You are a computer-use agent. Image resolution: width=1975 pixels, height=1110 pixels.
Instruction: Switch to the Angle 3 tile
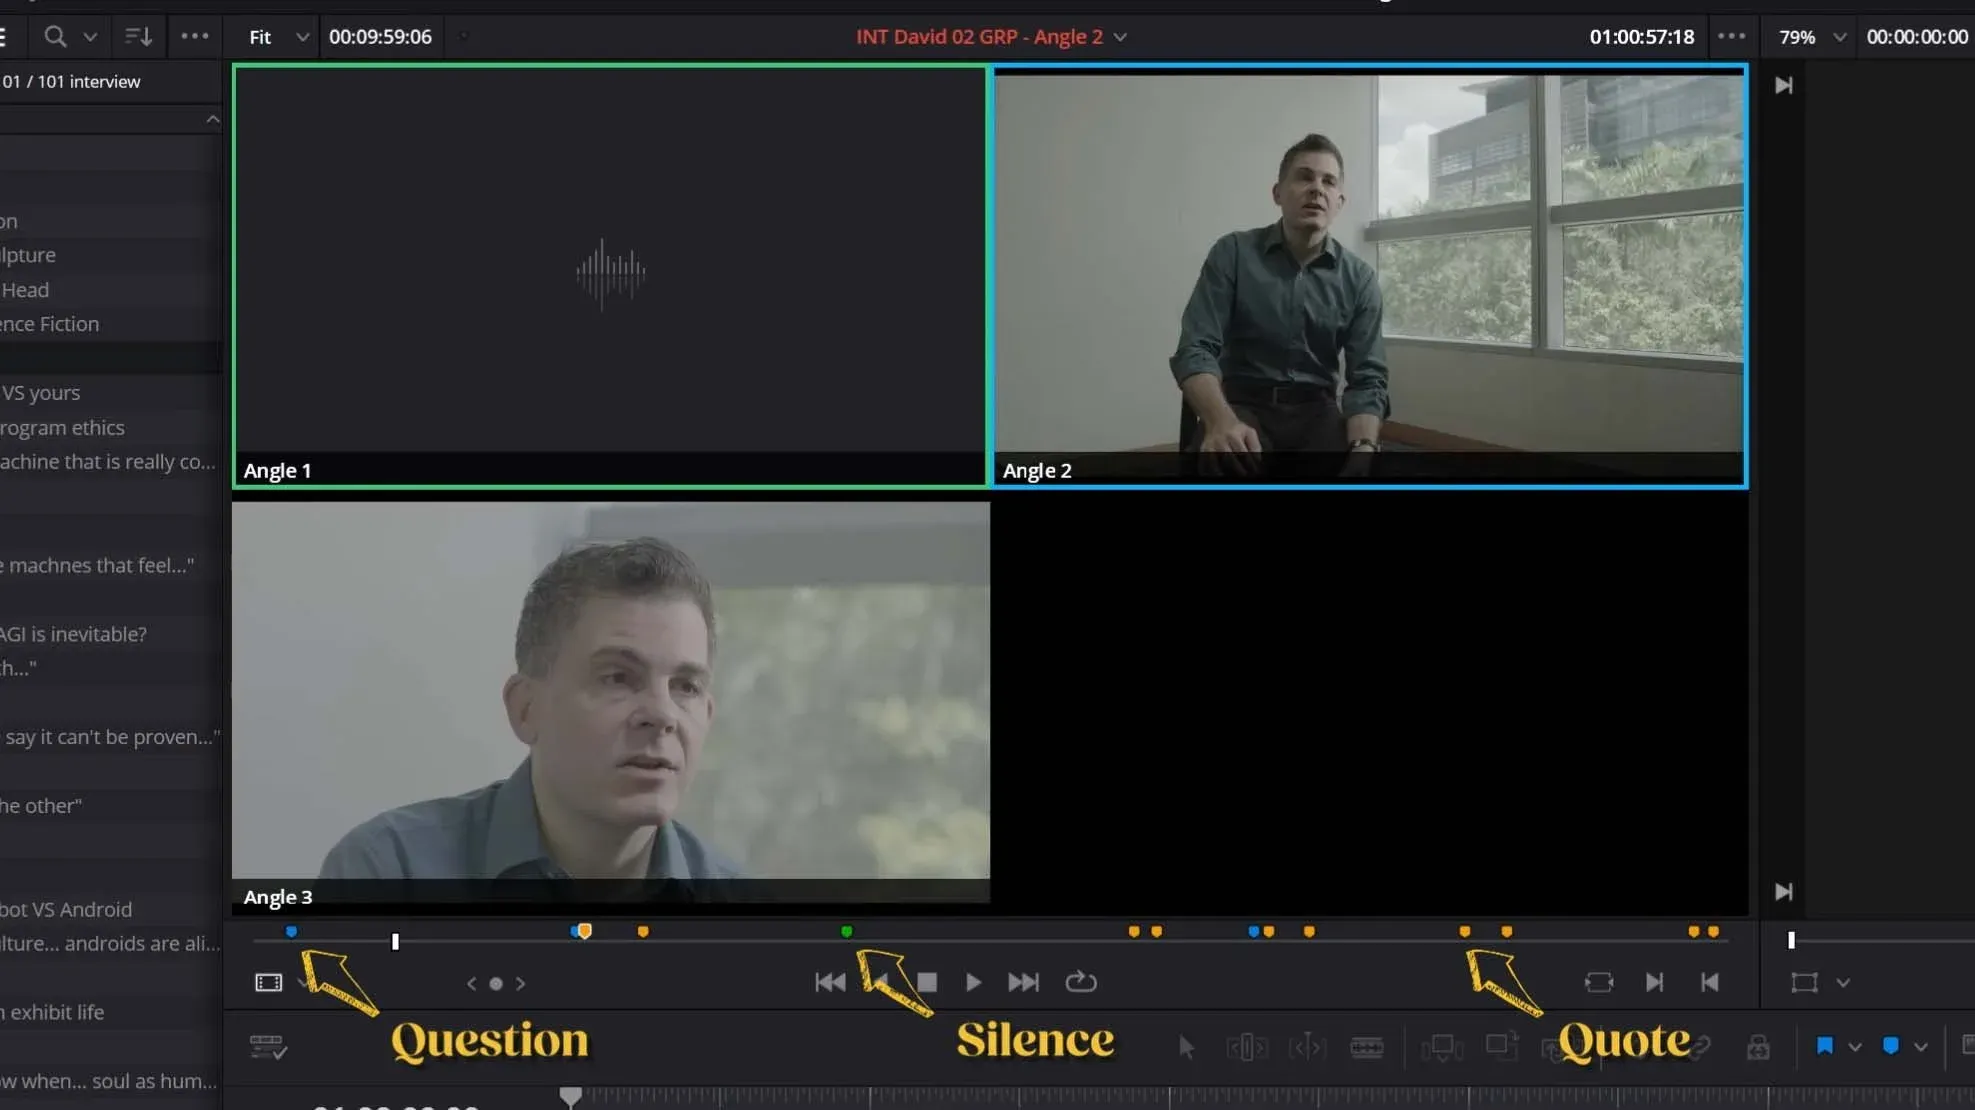(610, 703)
